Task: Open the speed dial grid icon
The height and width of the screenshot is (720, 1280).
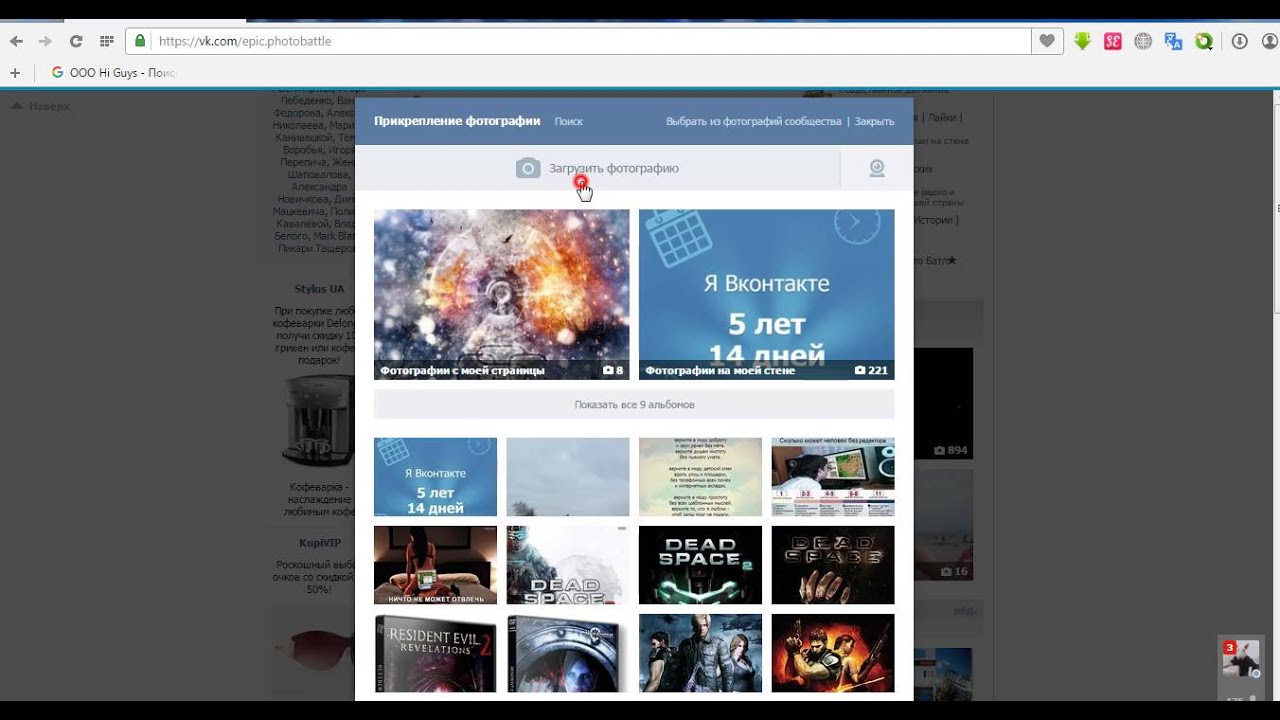Action: pyautogui.click(x=106, y=41)
